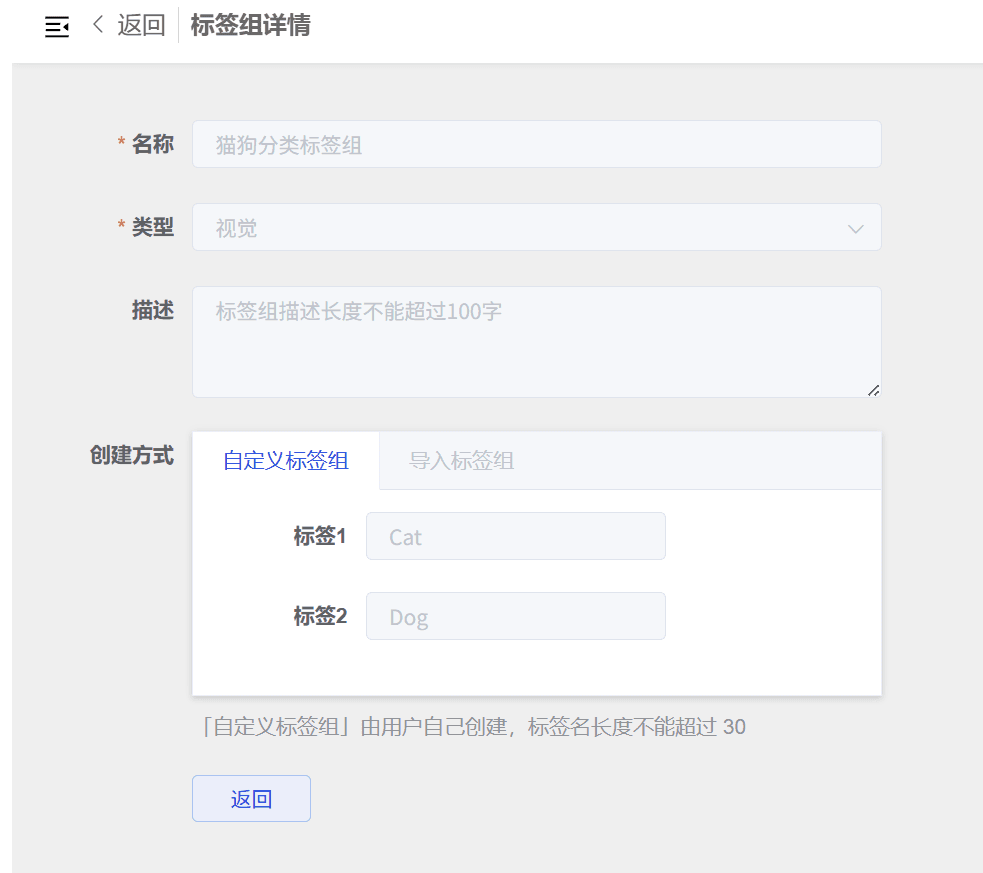The height and width of the screenshot is (873, 983).
Task: Switch to the 自定义标签组 tab
Action: pos(286,461)
